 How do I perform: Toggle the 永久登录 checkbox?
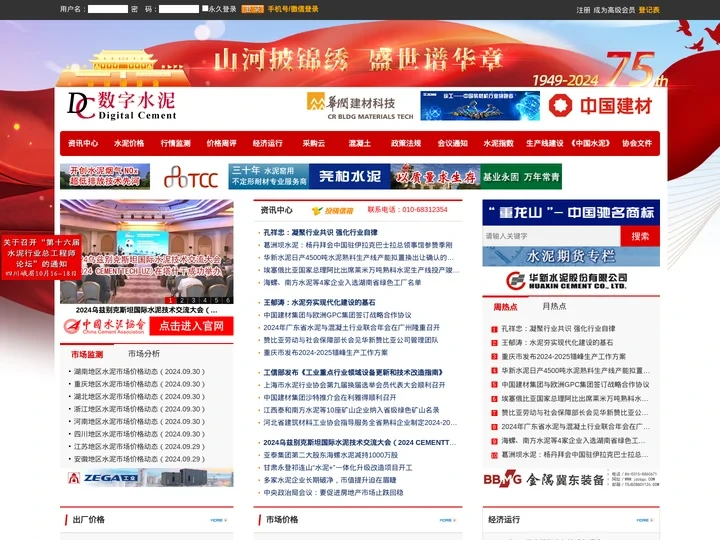(x=205, y=8)
